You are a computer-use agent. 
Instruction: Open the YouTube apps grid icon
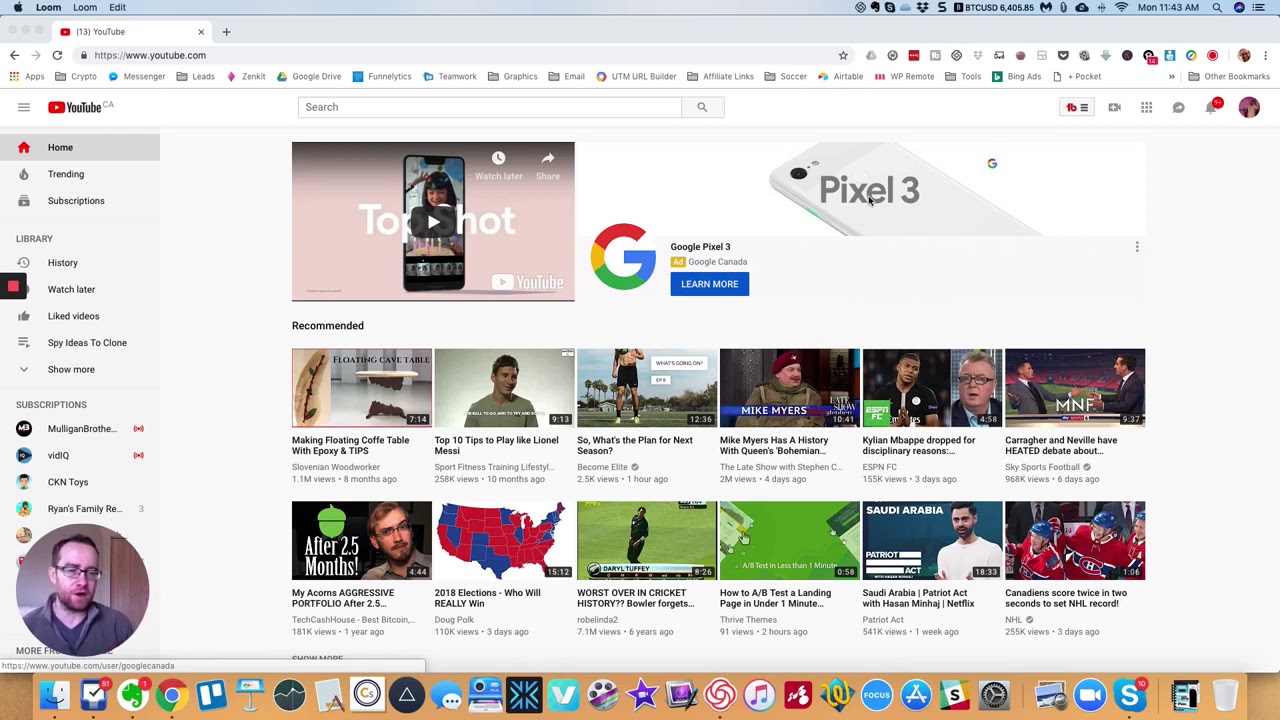pyautogui.click(x=1146, y=107)
